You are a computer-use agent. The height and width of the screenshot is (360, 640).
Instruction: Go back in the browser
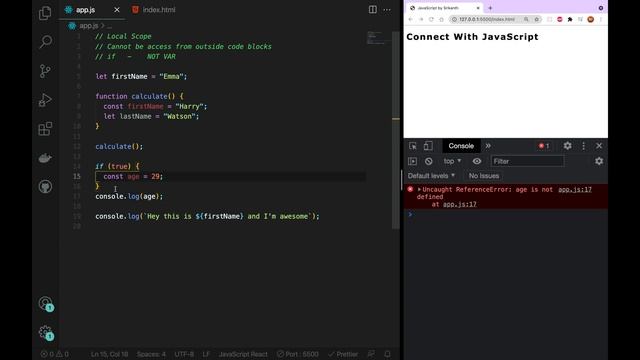411,19
